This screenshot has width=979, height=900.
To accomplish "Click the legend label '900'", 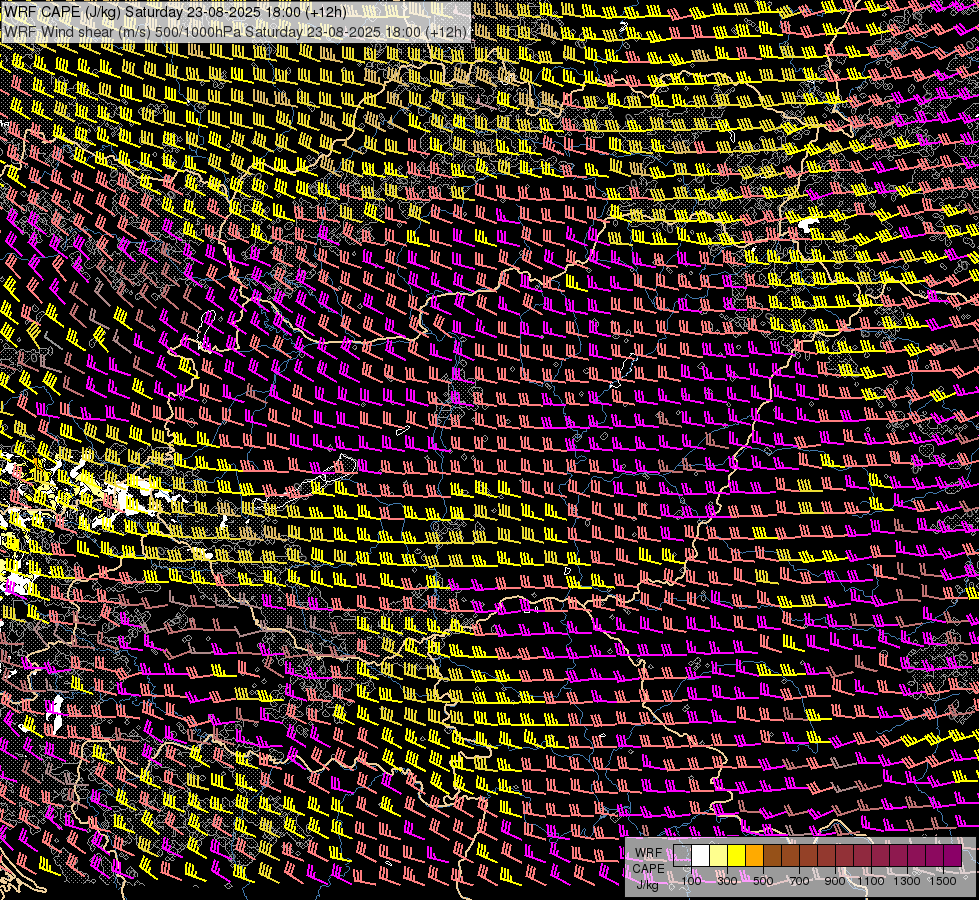I will pyautogui.click(x=835, y=881).
